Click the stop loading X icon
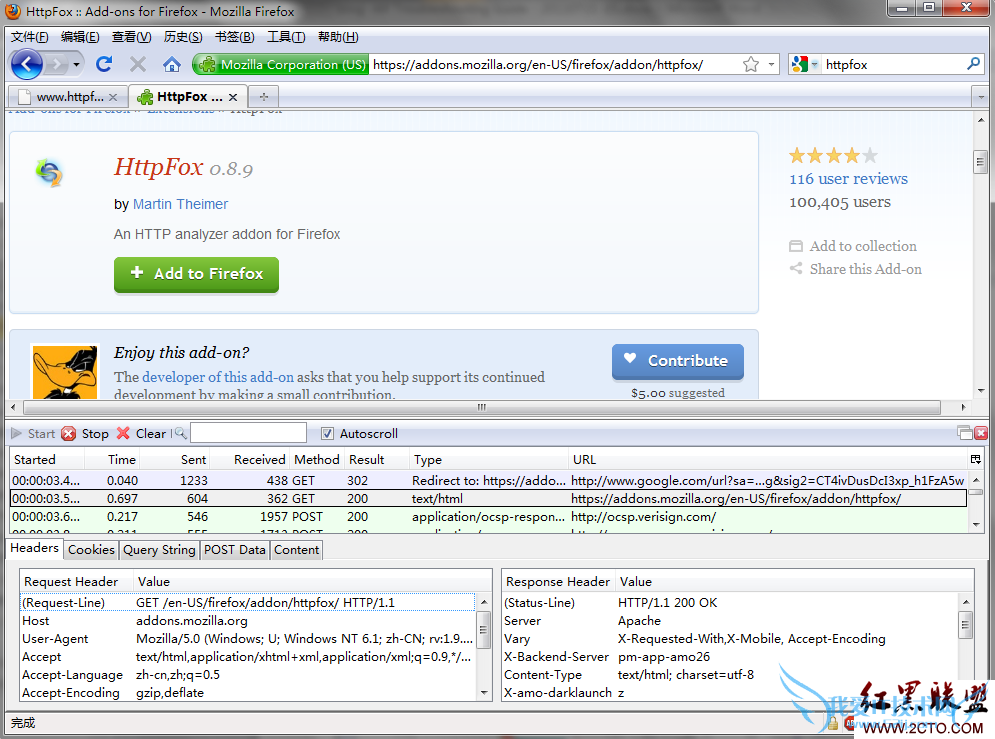Viewport: 995px width, 739px height. 138,64
